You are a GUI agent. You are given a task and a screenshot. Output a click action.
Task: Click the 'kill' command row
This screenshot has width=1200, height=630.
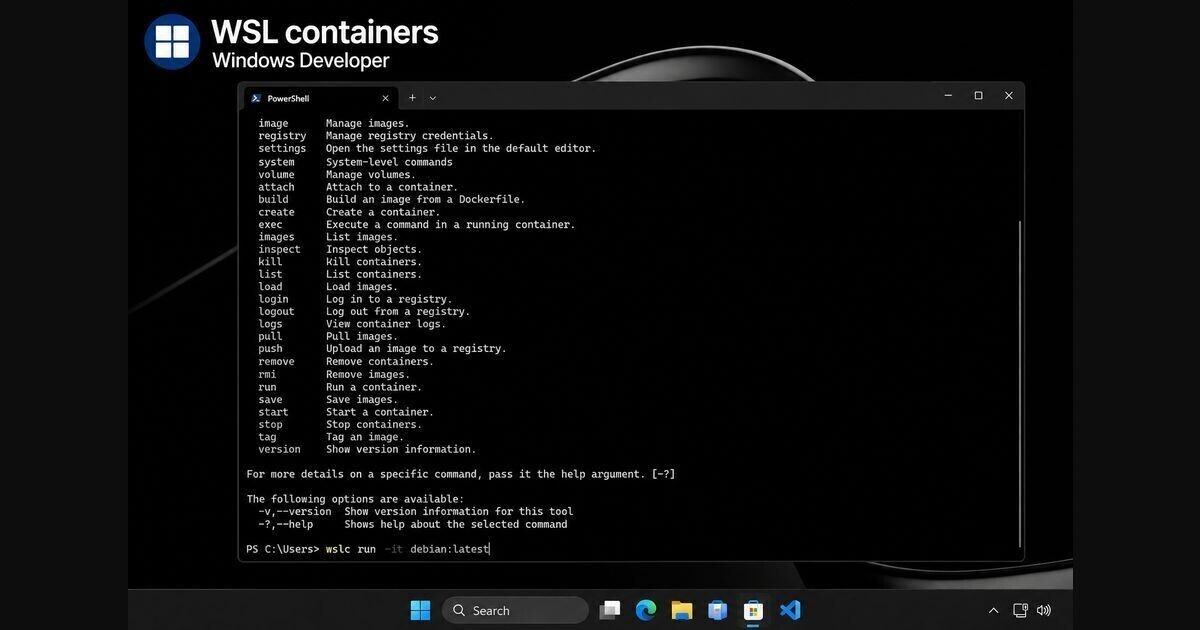pos(340,262)
